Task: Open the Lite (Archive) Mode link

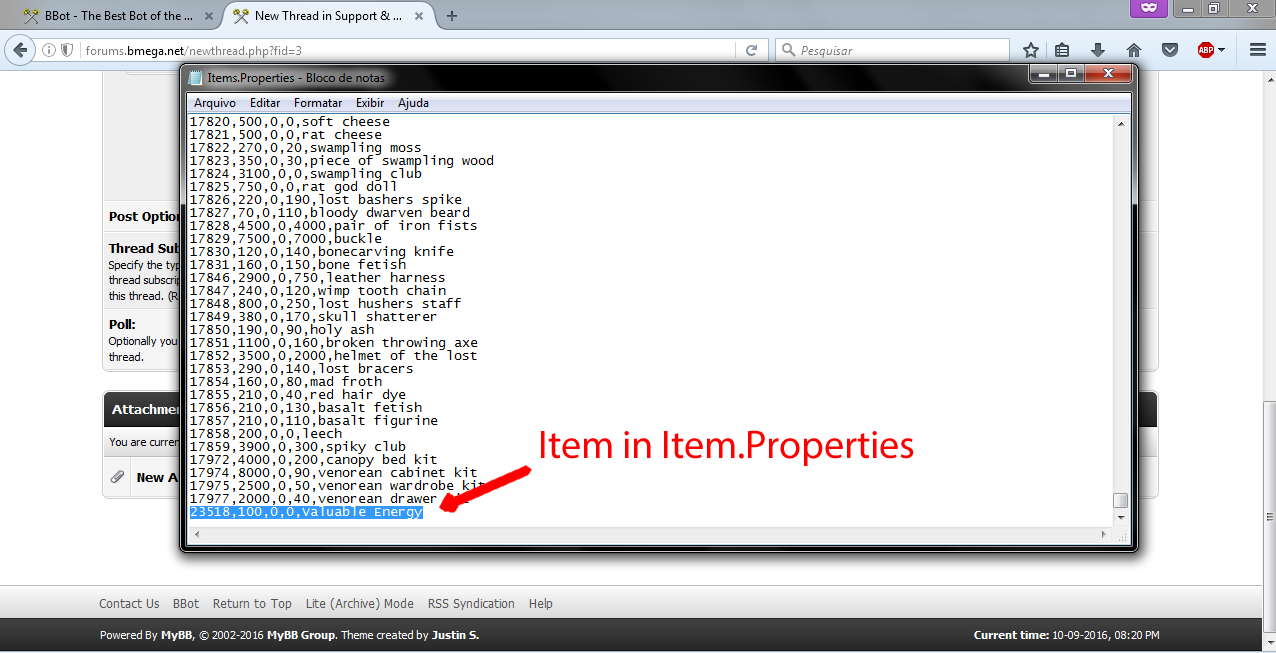Action: [359, 604]
